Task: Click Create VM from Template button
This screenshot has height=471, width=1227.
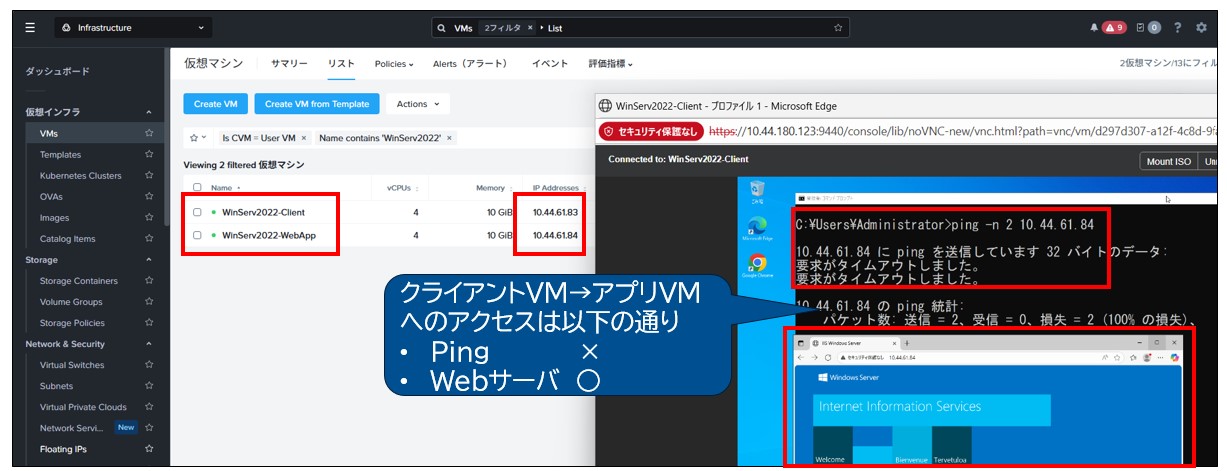Action: click(317, 104)
